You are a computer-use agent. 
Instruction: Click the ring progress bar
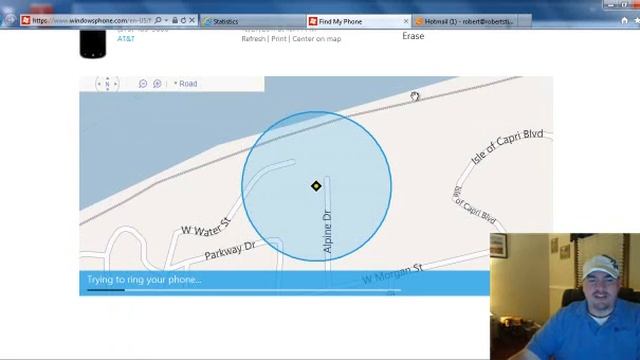click(244, 290)
